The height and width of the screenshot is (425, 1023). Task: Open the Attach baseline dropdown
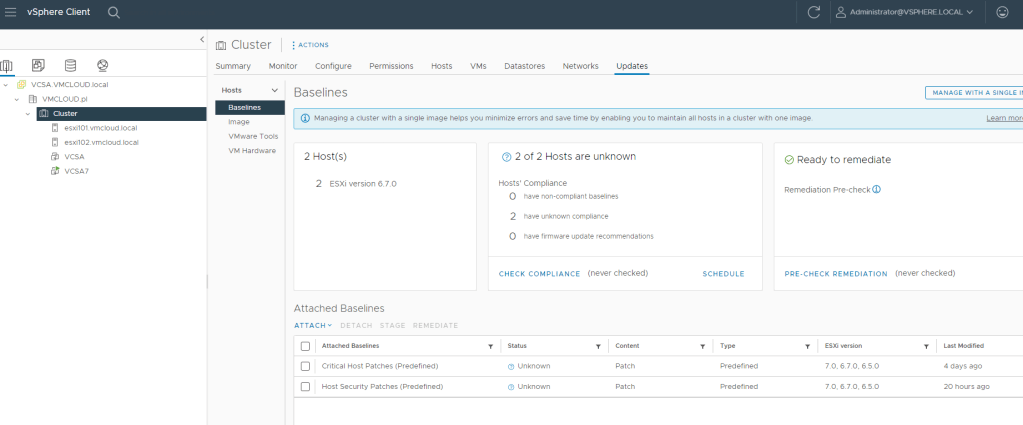[x=313, y=325]
